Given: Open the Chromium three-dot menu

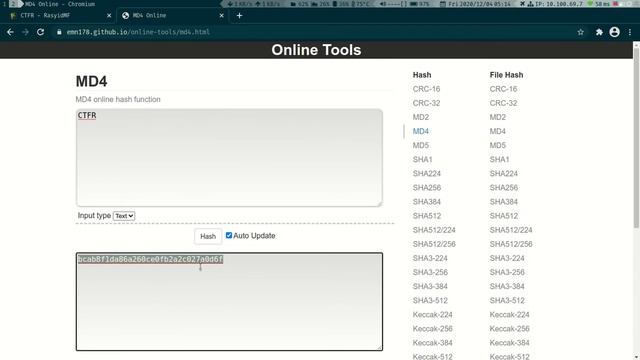Looking at the screenshot, I should 630,32.
